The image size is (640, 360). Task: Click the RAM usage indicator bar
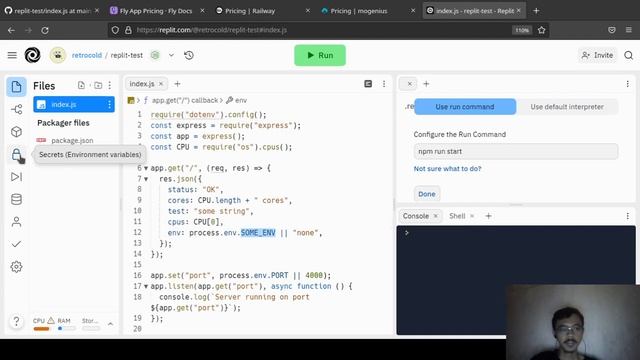coord(66,328)
